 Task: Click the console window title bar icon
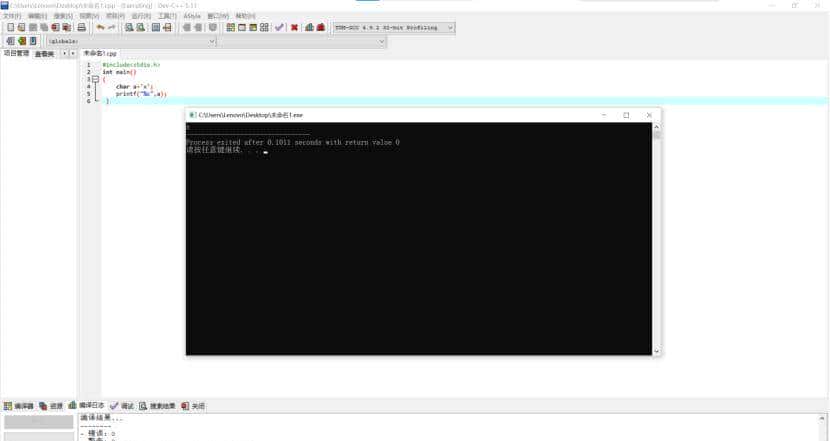coord(193,115)
